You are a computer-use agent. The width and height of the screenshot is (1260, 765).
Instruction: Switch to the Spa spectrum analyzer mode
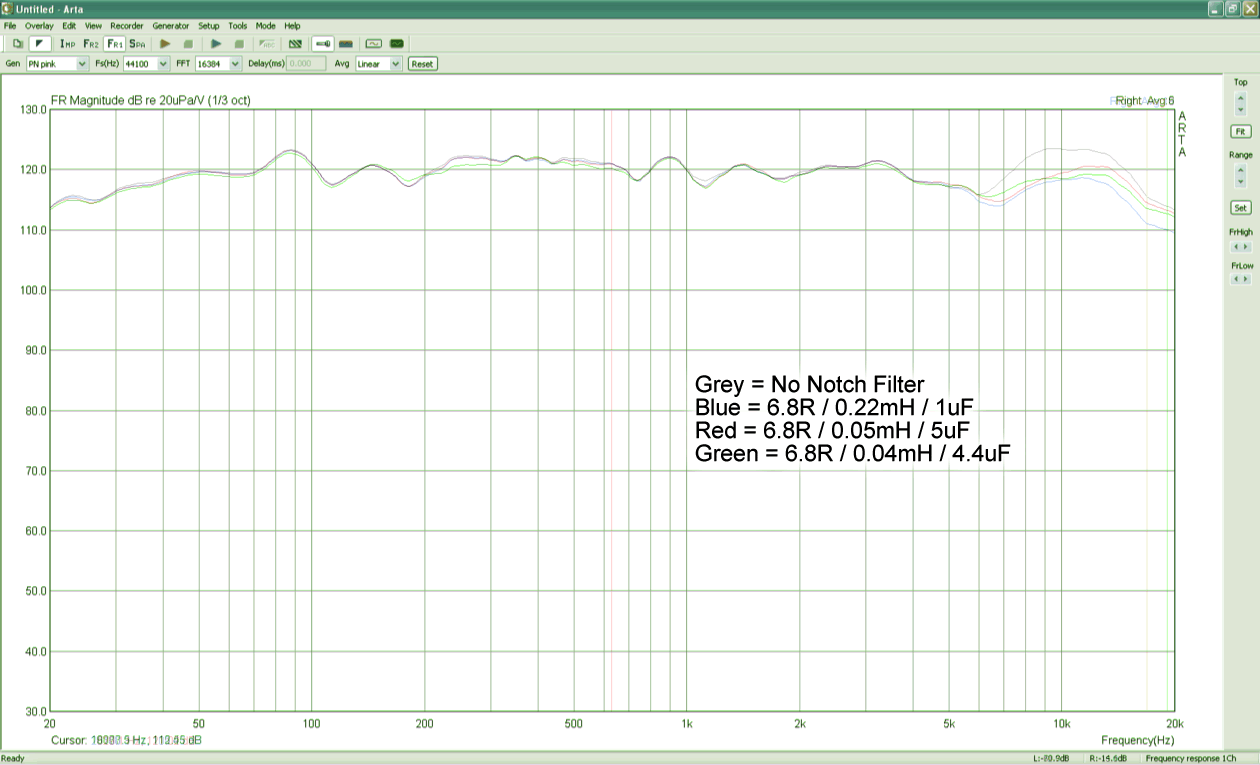tap(138, 43)
